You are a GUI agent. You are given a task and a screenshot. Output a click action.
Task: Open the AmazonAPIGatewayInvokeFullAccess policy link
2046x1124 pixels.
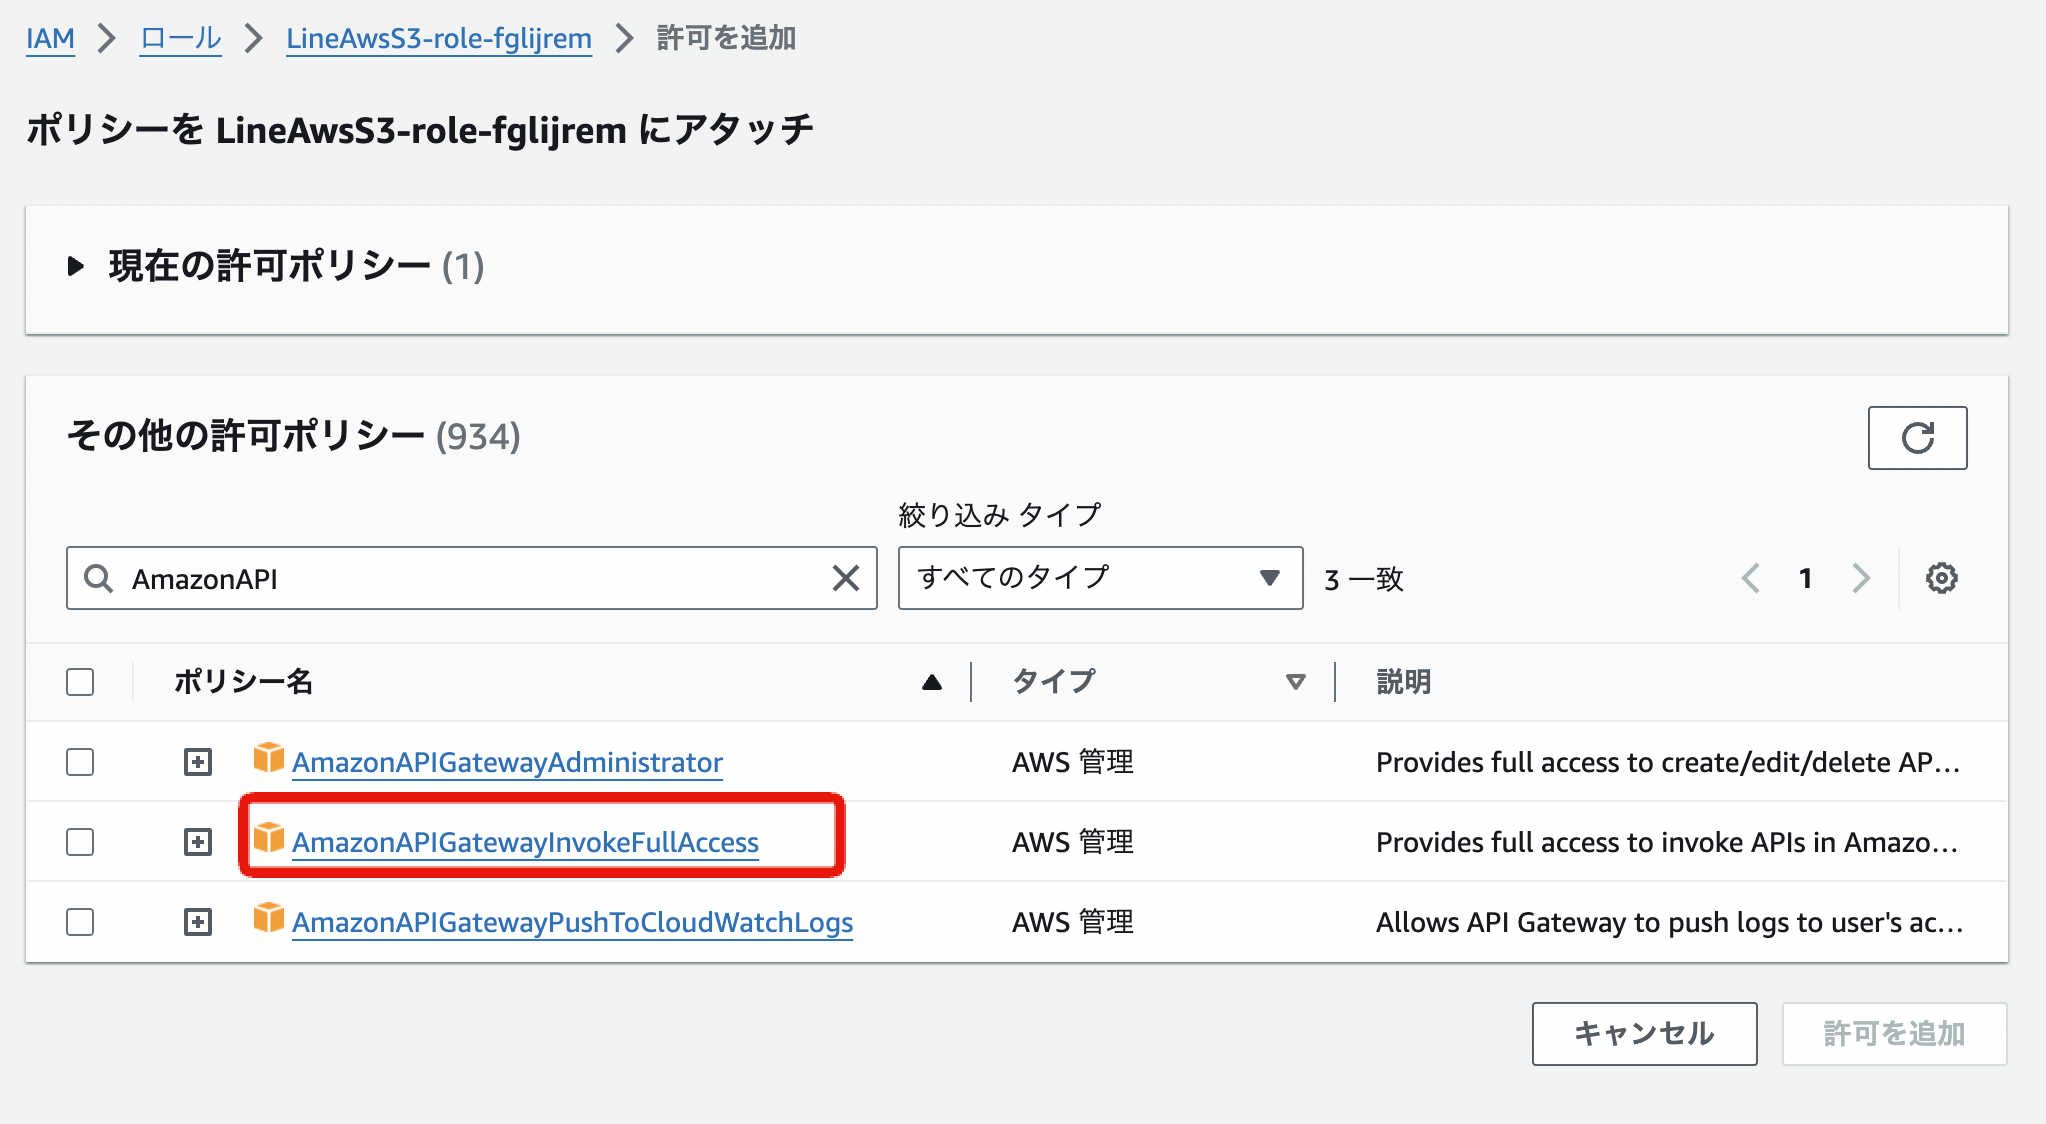[525, 843]
